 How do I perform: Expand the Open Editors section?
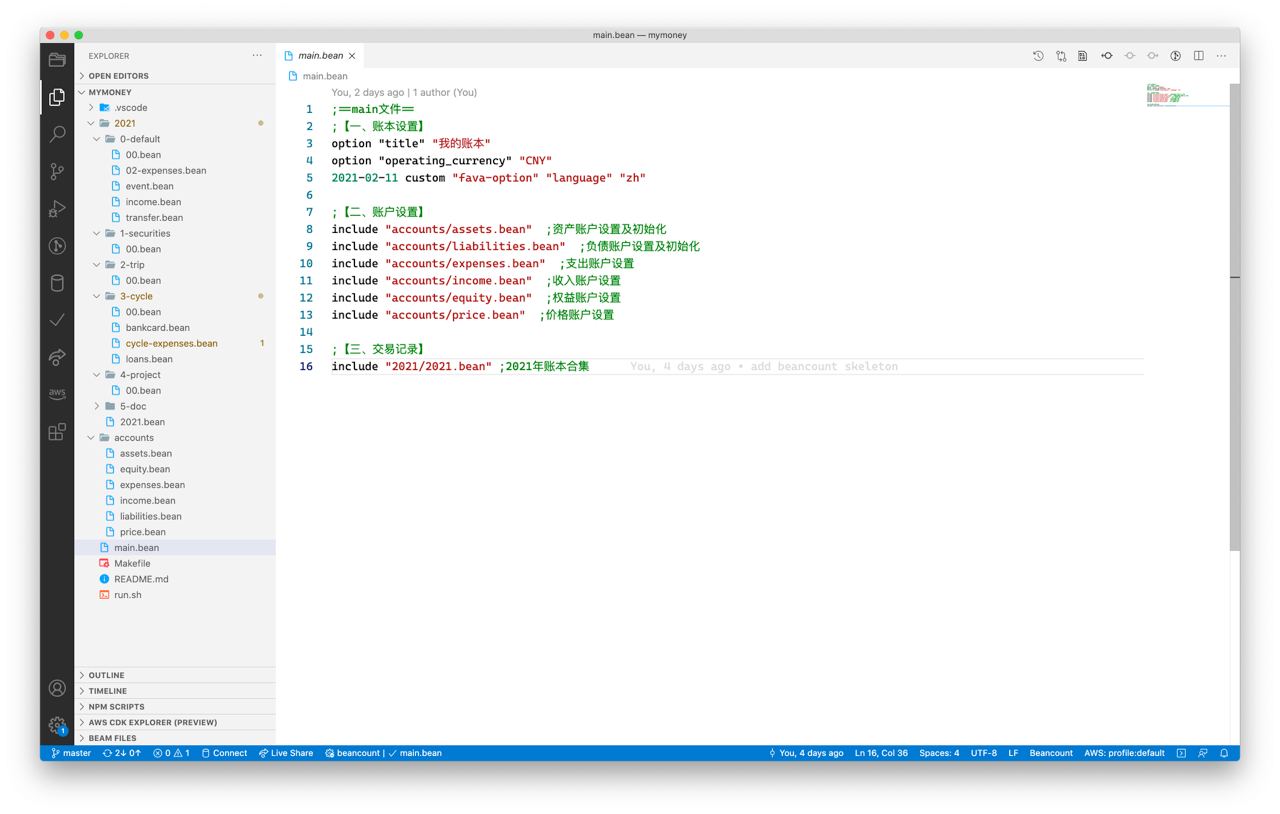click(118, 76)
